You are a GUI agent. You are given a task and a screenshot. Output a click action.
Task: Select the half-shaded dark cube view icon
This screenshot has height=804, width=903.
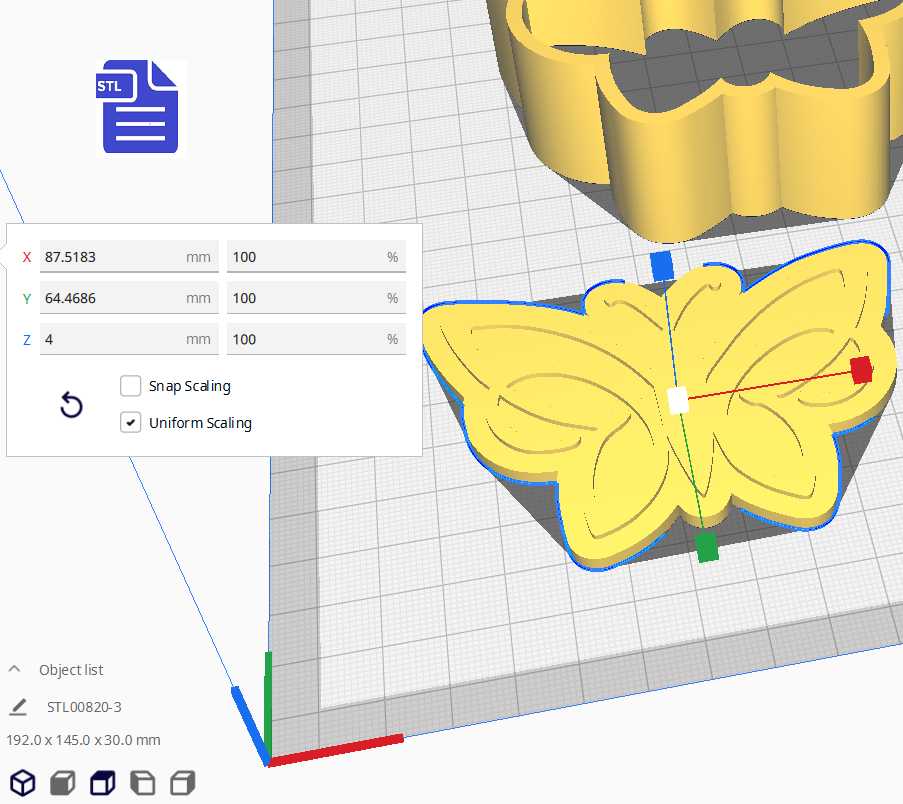click(102, 783)
